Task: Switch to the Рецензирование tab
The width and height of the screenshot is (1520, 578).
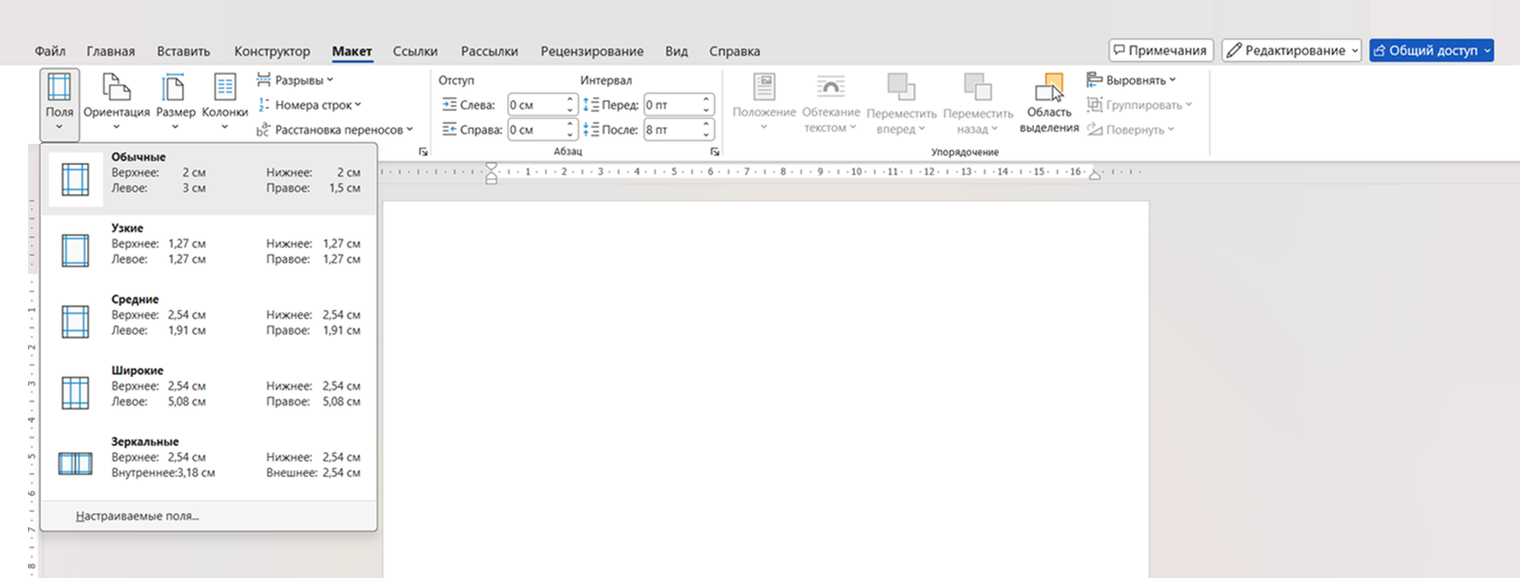Action: tap(592, 51)
